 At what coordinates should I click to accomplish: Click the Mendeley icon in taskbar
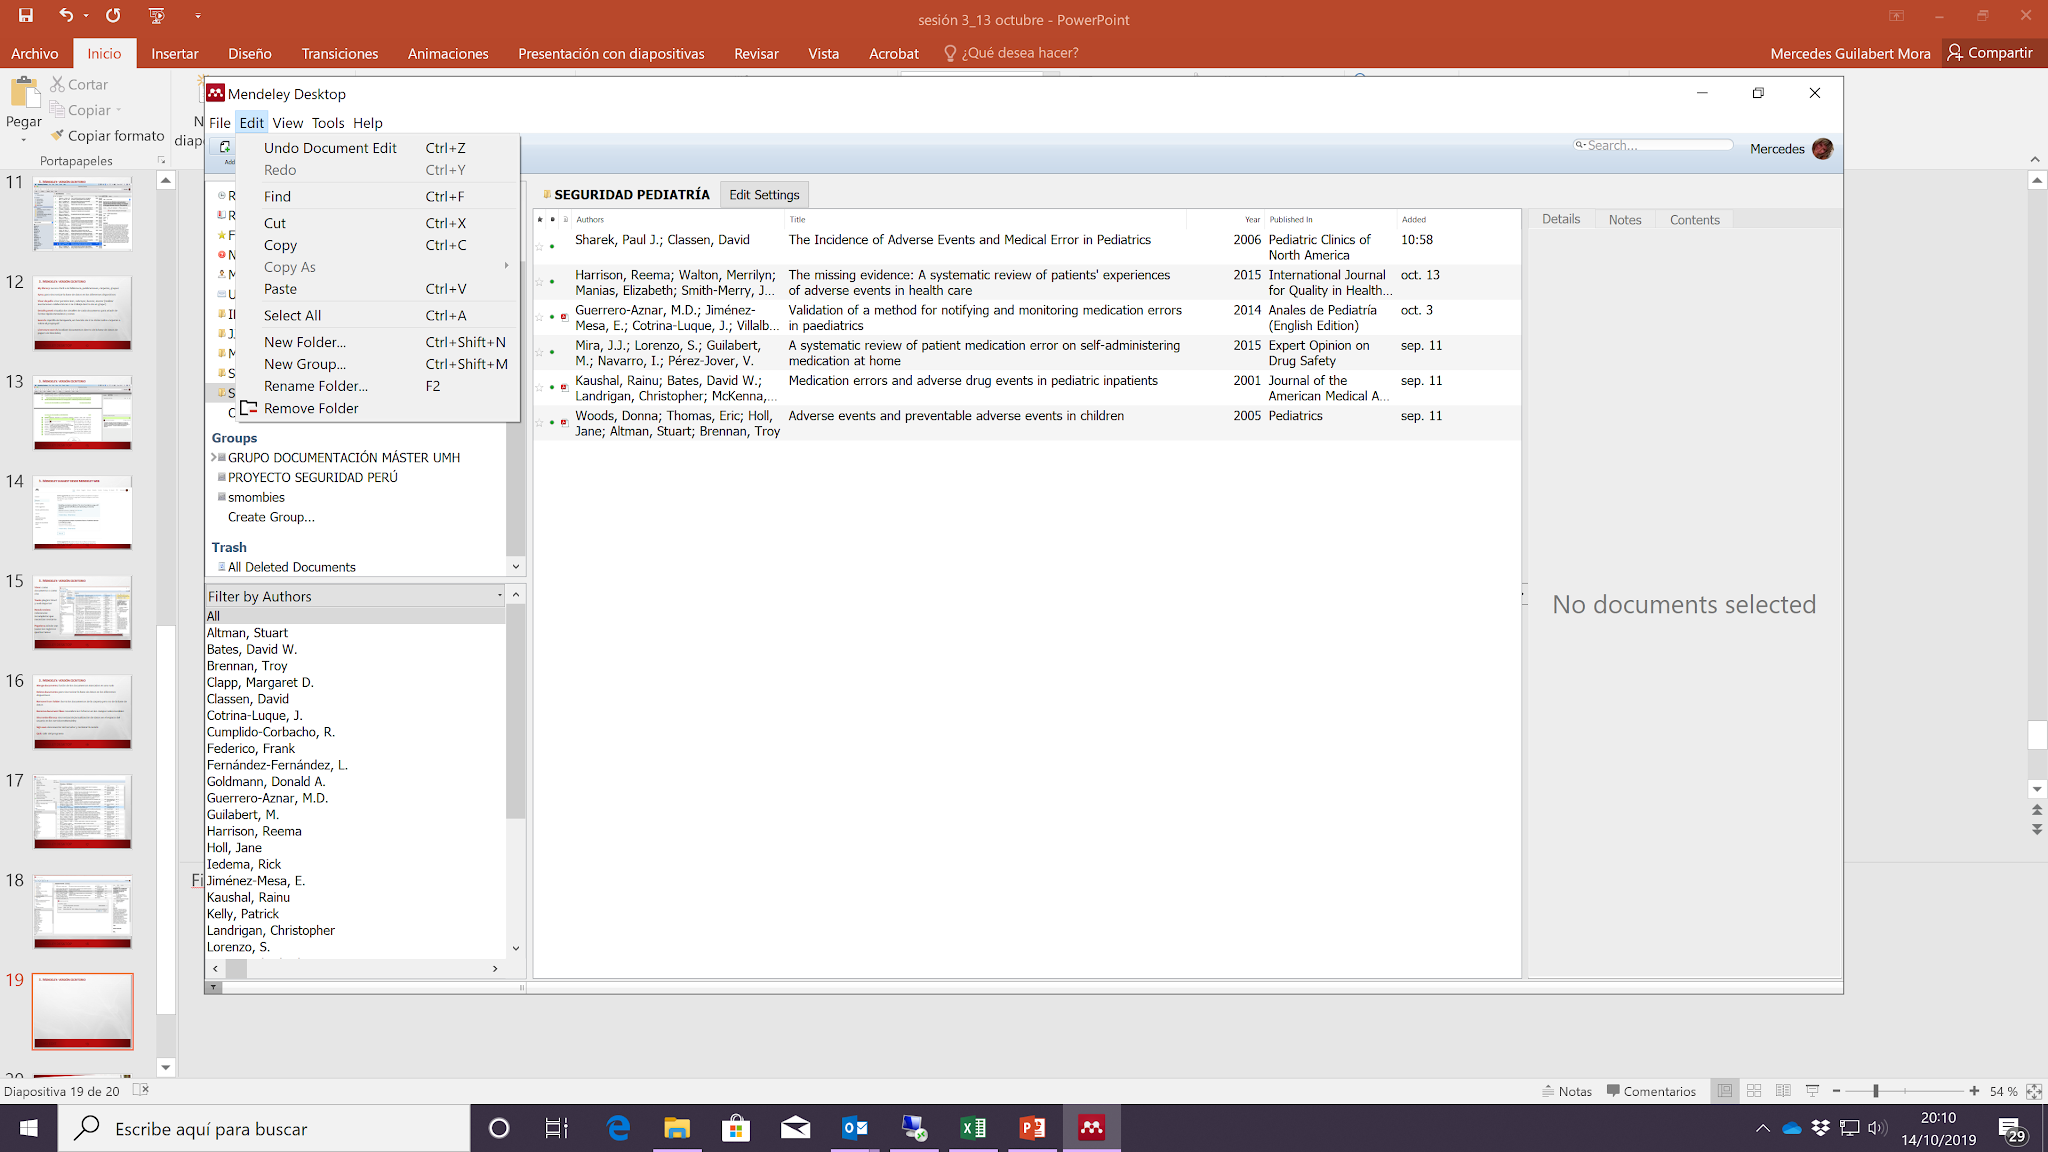coord(1091,1128)
